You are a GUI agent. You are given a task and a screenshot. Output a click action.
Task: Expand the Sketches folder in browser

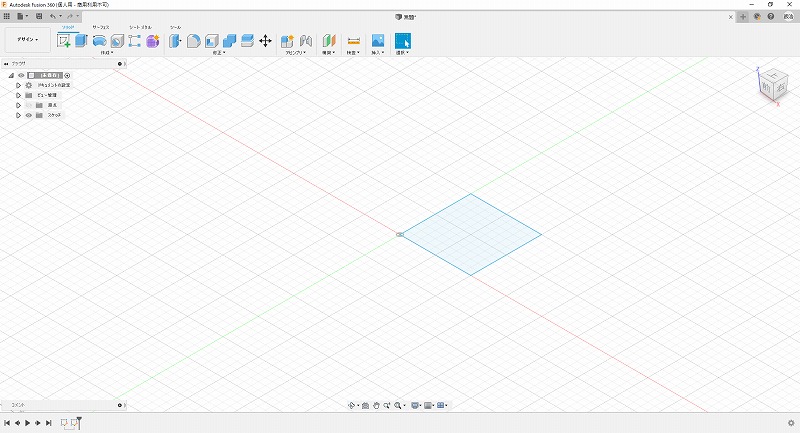18,115
